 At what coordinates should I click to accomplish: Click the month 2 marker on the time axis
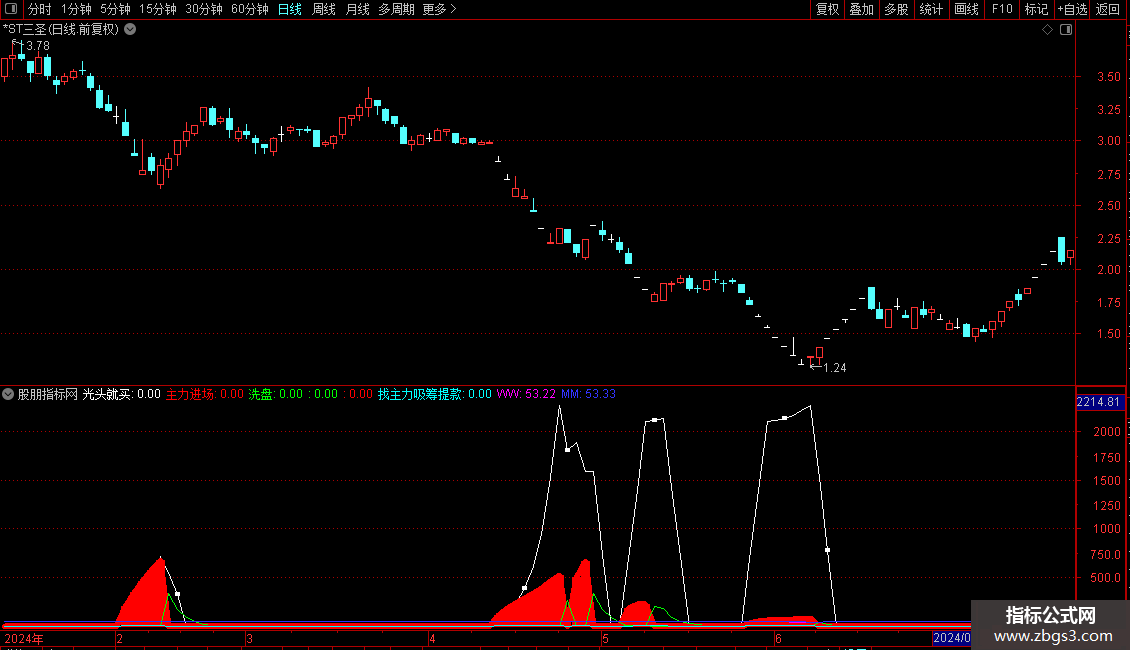[x=119, y=638]
